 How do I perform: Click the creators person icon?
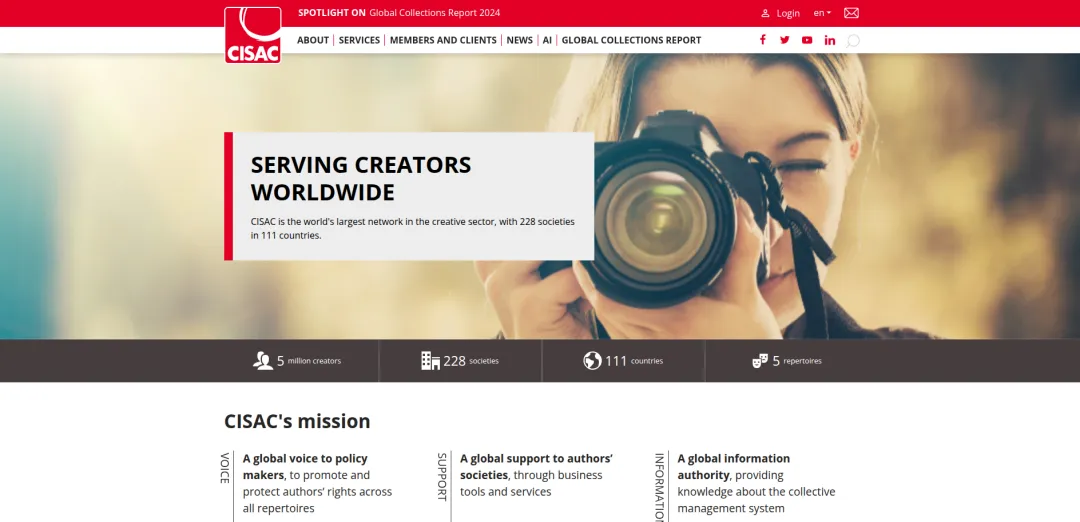(x=263, y=361)
